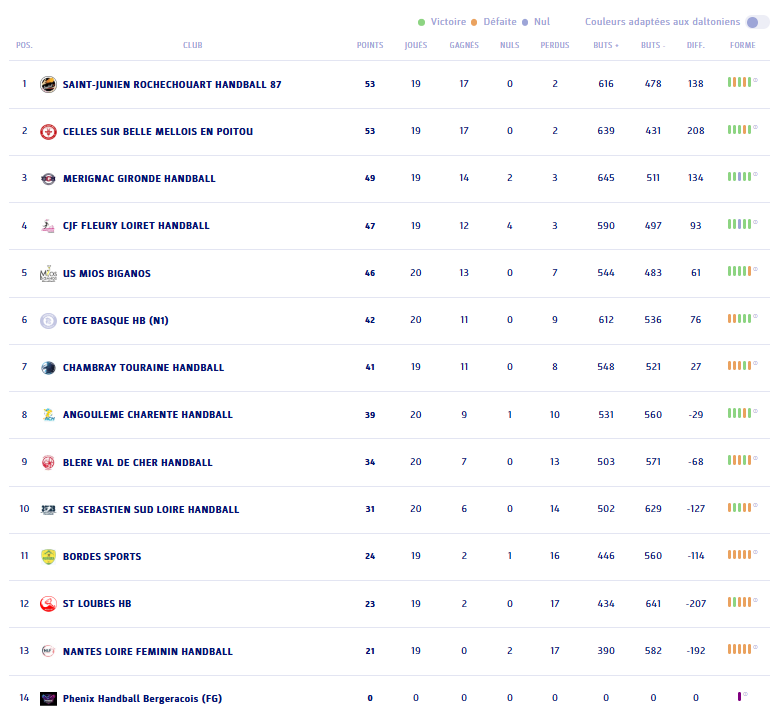This screenshot has width=781, height=719.
Task: Sort by Buts - column header
Action: point(652,45)
